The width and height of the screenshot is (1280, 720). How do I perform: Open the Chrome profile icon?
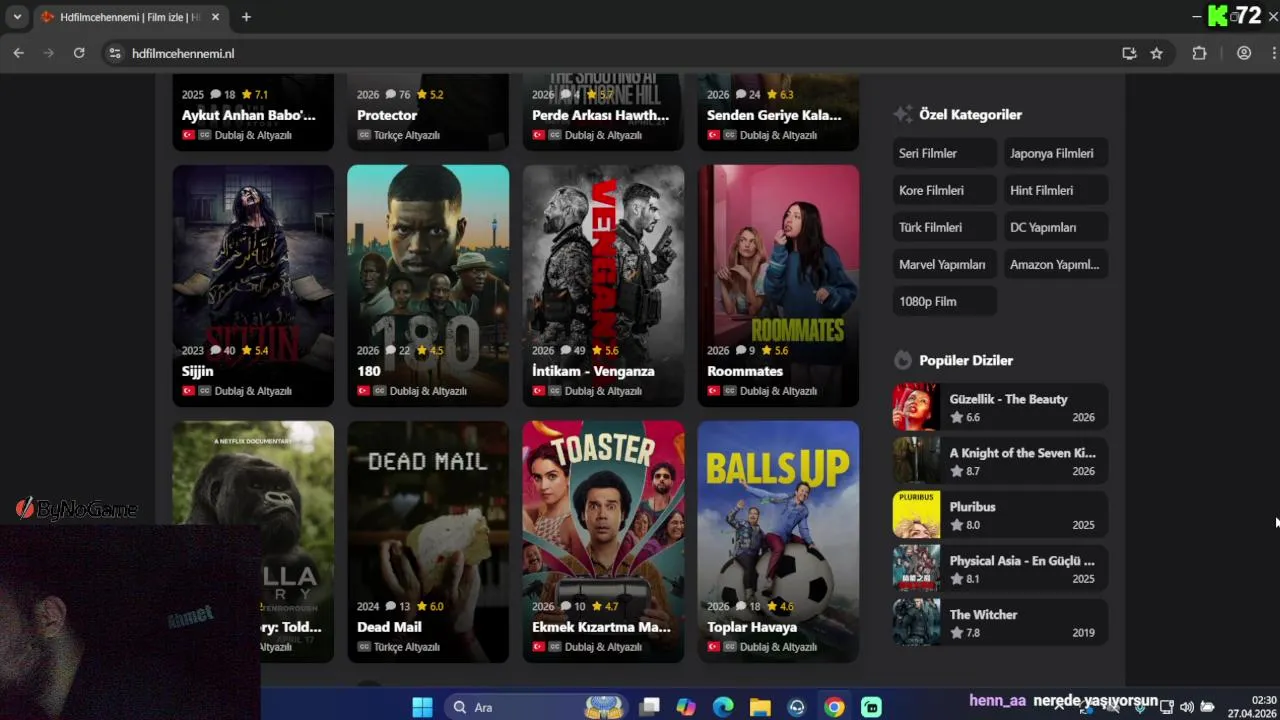coord(1244,53)
